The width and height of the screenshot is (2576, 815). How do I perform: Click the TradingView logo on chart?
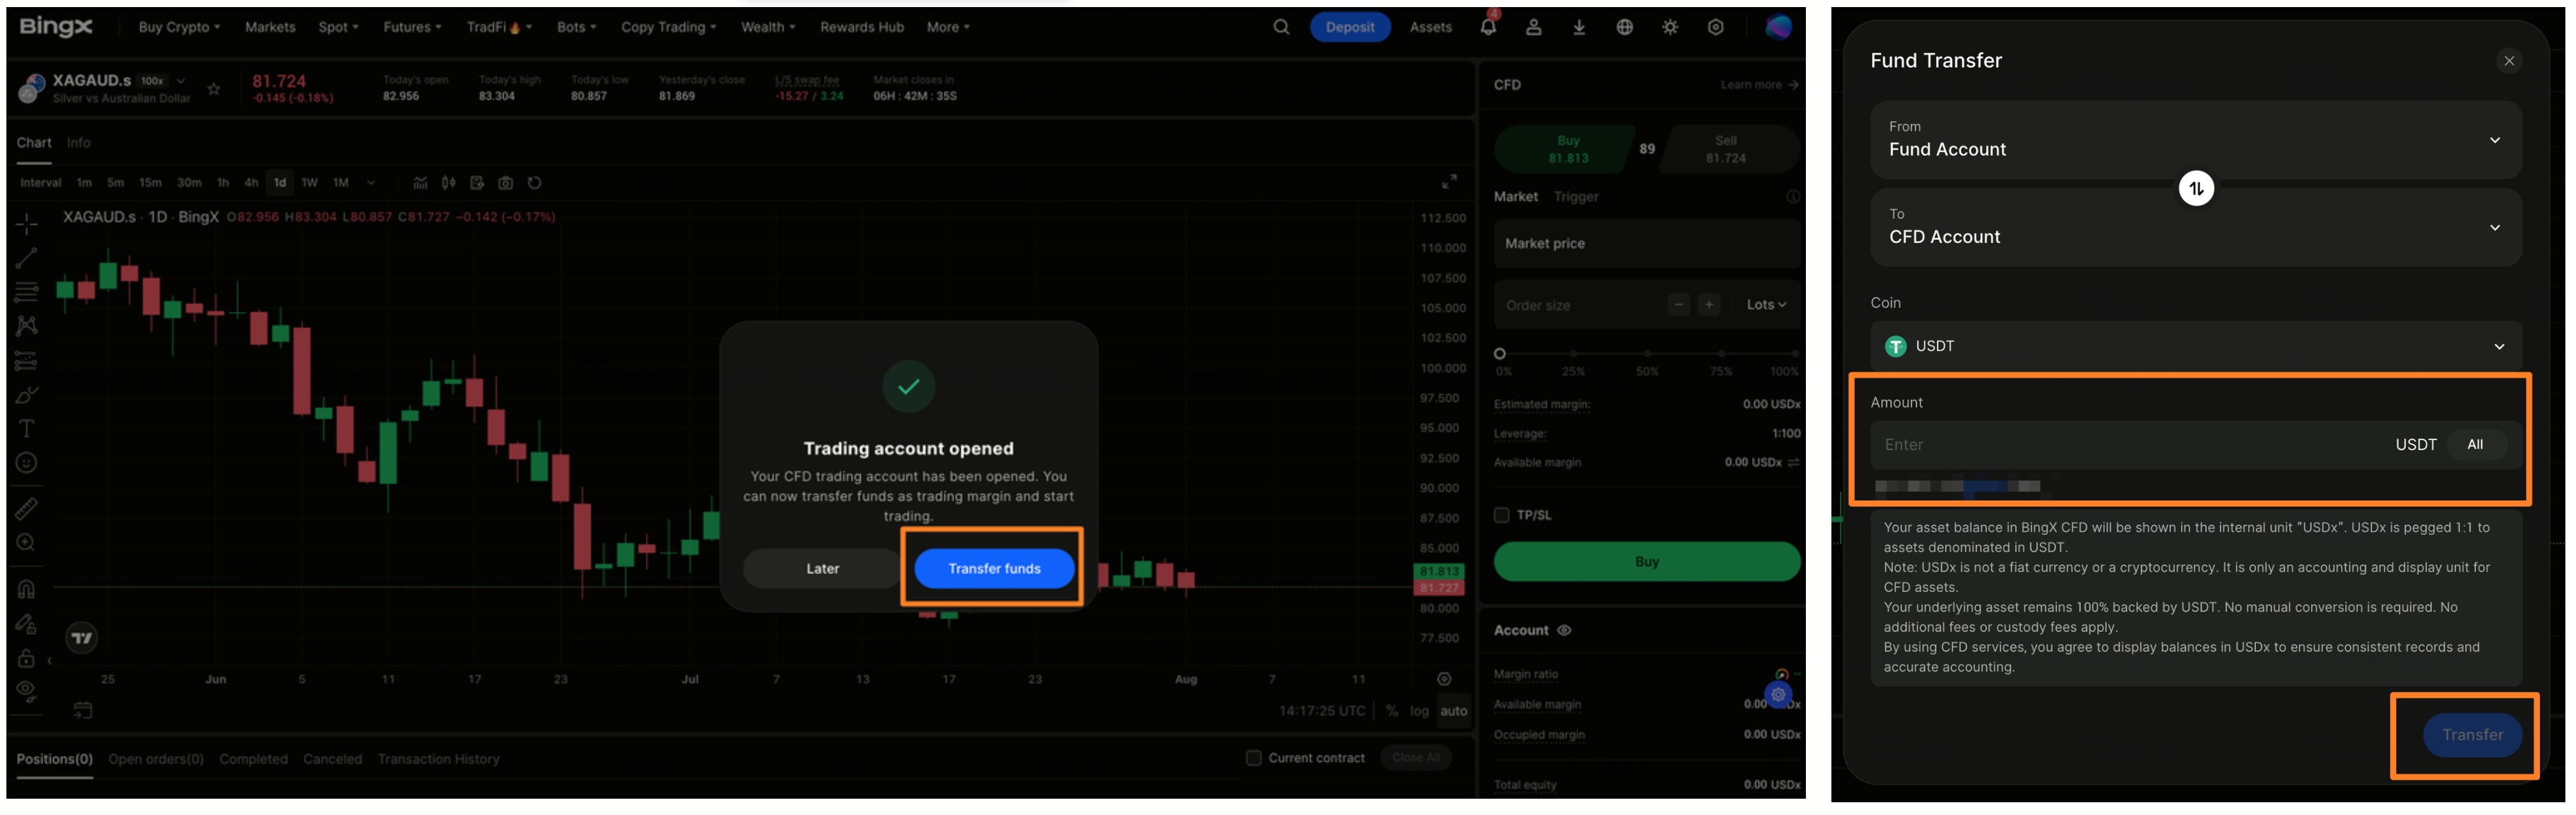point(82,637)
